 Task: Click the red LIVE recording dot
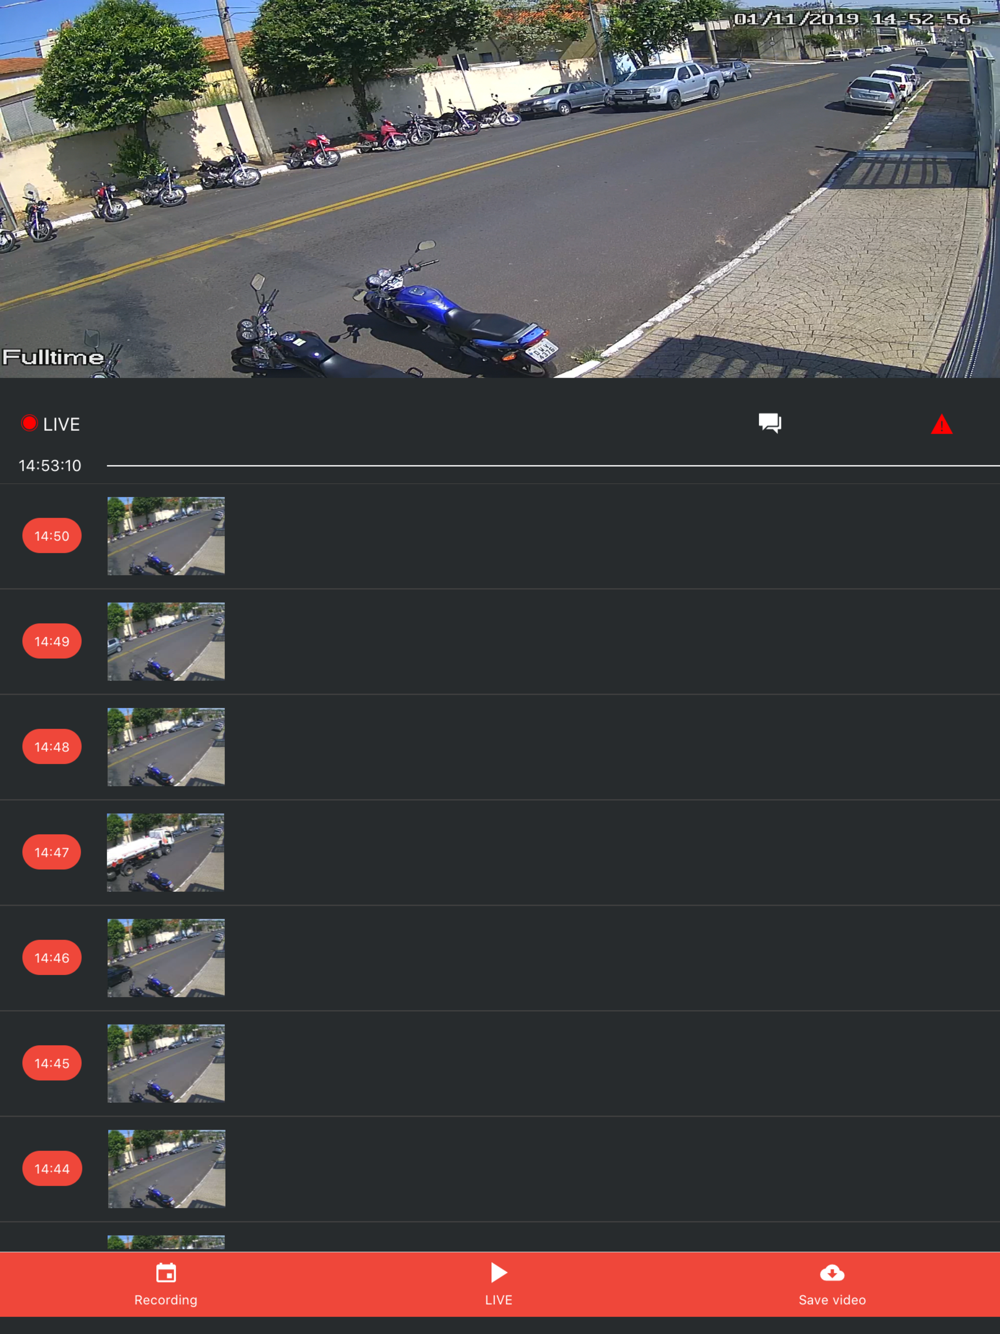point(29,423)
